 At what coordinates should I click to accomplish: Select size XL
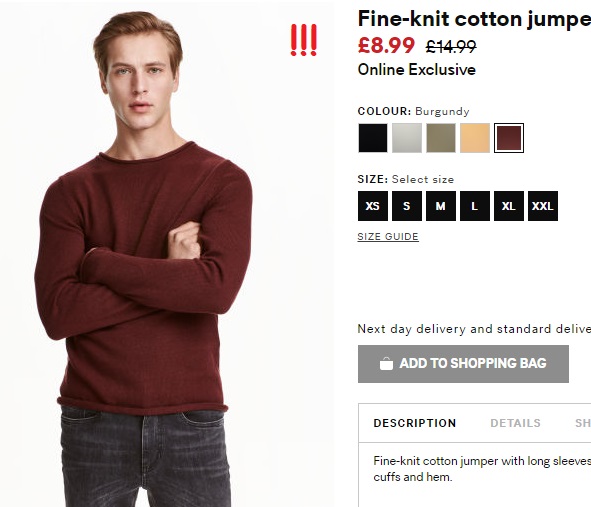click(x=509, y=206)
